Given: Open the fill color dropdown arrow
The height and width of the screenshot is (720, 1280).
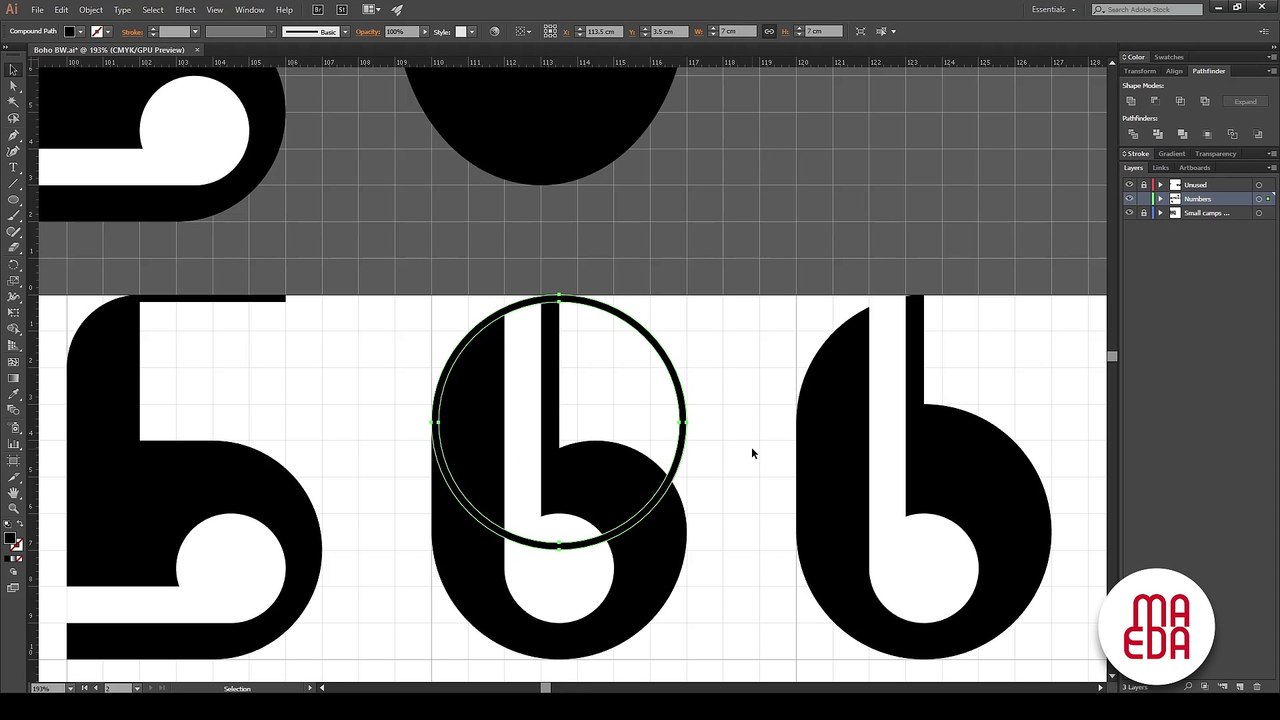Looking at the screenshot, I should point(81,32).
